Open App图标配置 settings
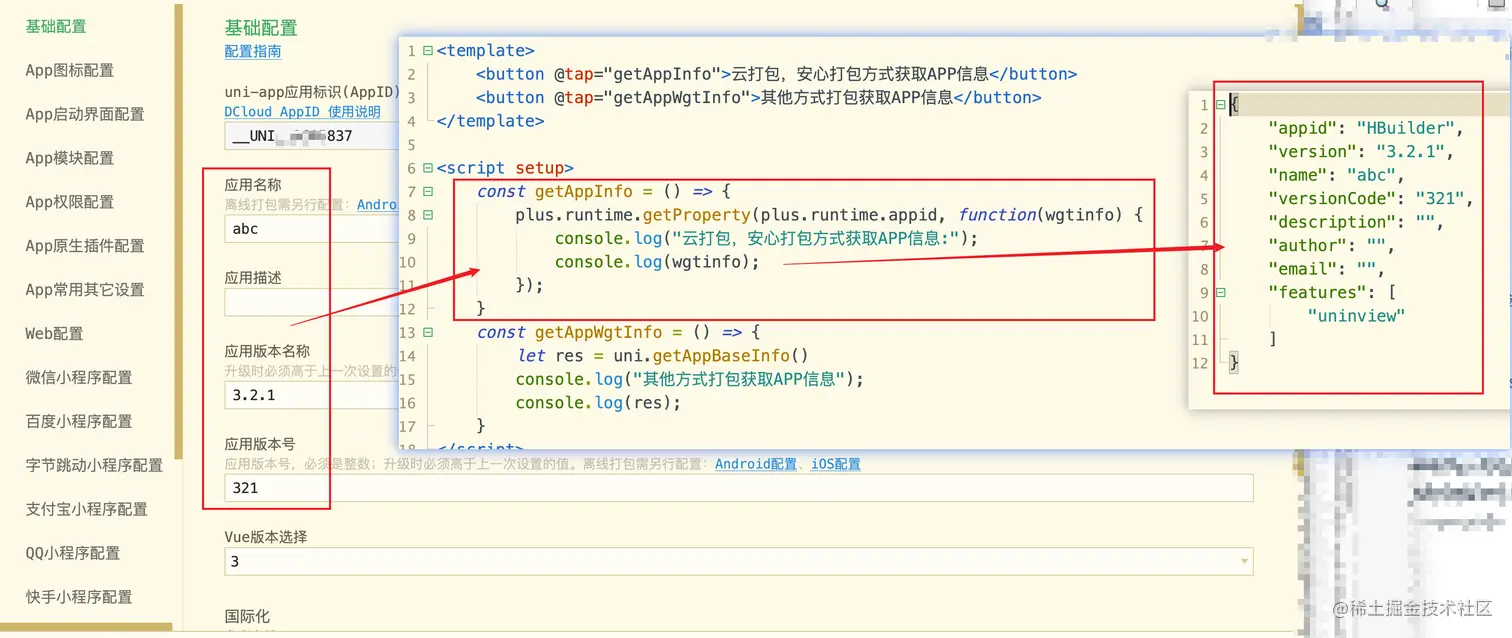 [x=69, y=70]
